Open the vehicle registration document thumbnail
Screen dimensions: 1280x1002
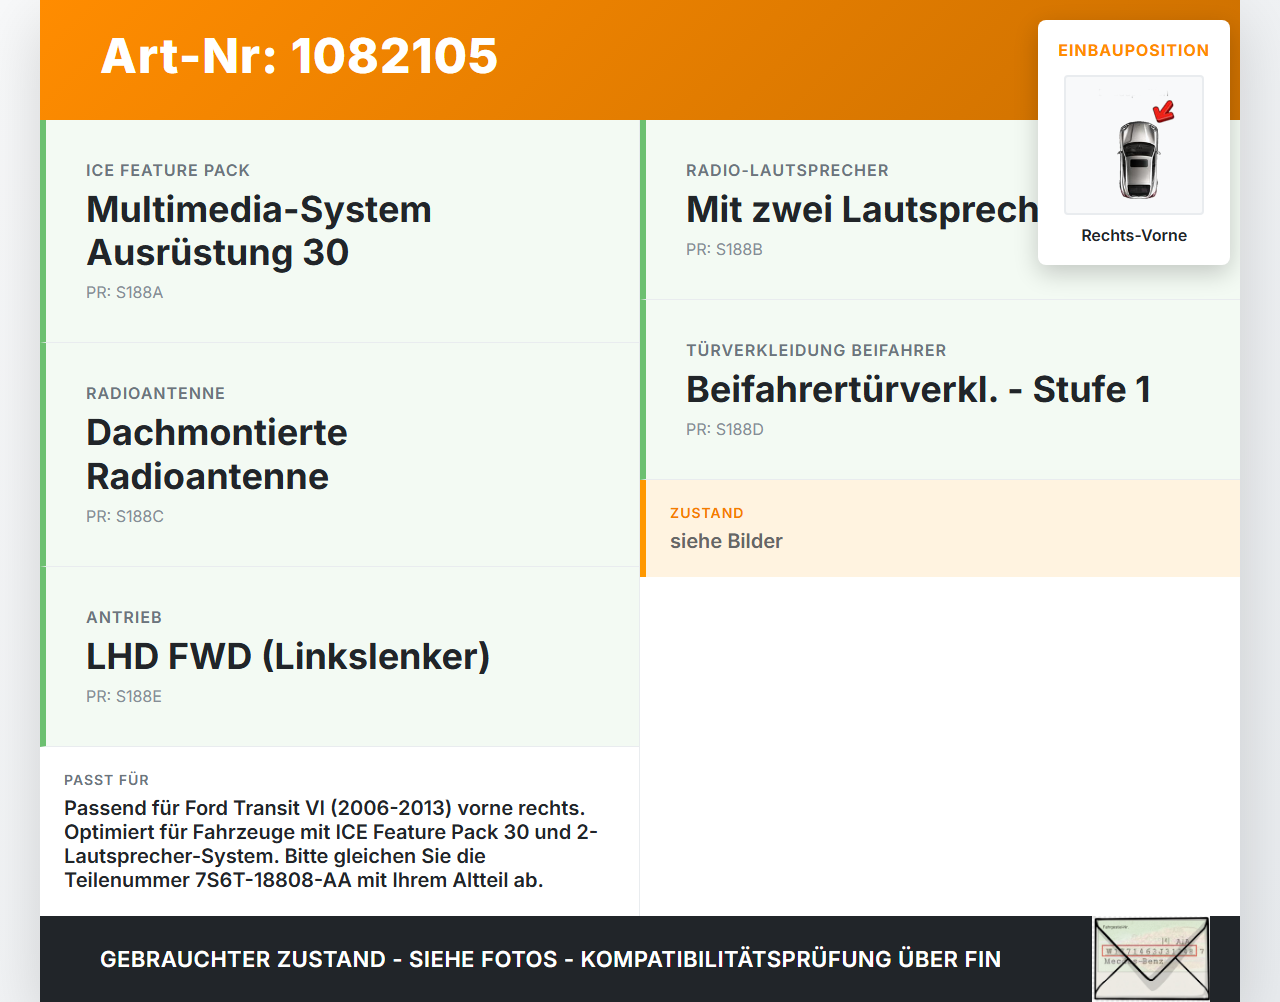pos(1151,959)
